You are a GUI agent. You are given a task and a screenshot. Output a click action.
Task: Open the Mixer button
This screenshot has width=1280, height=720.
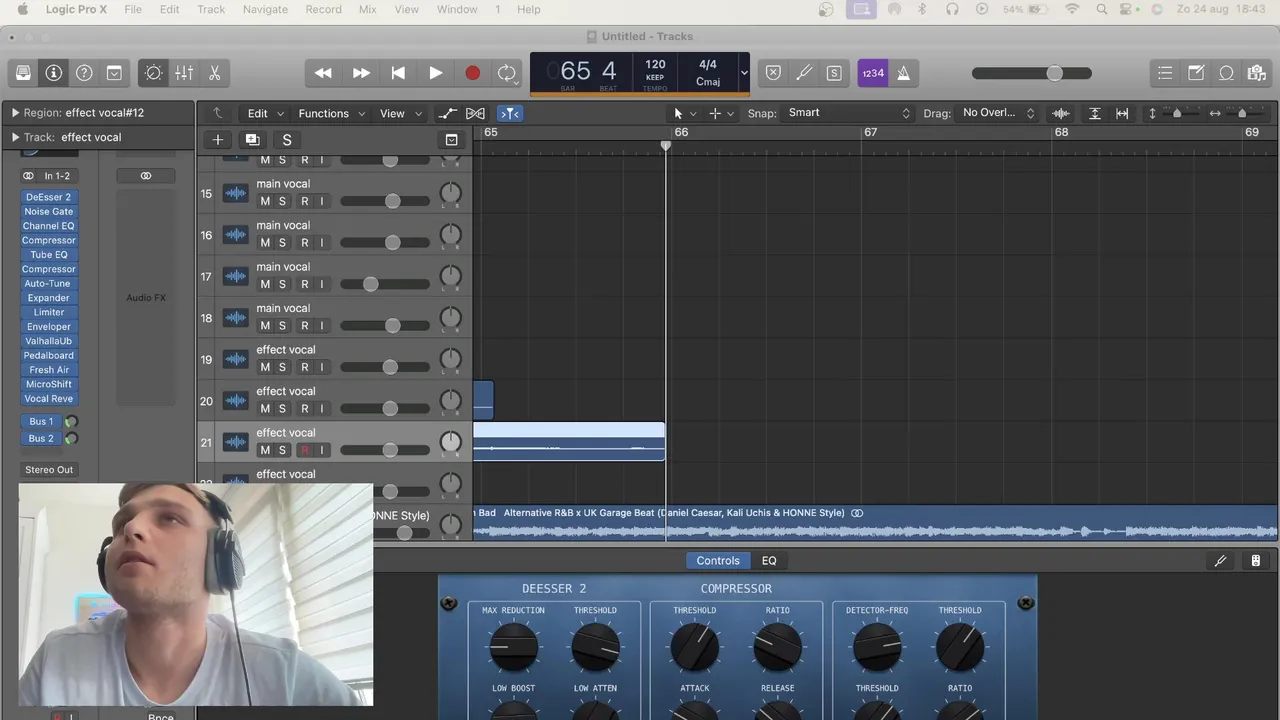click(184, 73)
